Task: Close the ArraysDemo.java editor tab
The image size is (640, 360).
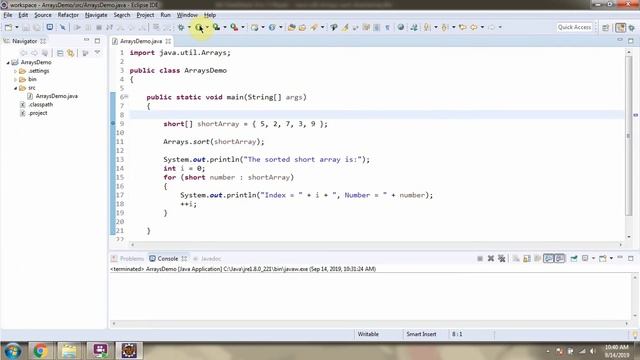Action: click(x=168, y=41)
